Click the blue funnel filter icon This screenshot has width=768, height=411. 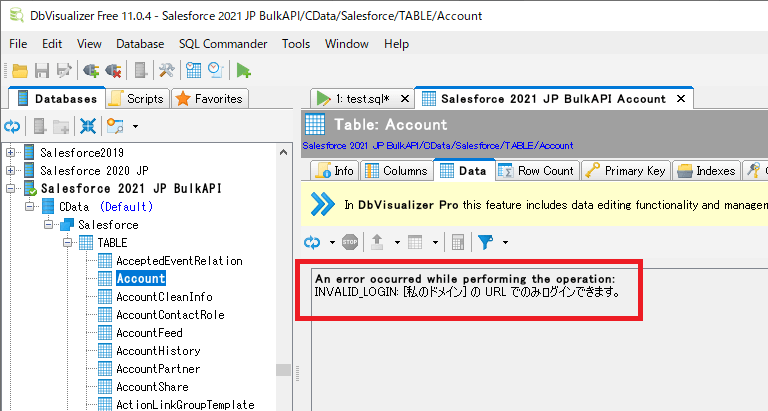pos(485,242)
